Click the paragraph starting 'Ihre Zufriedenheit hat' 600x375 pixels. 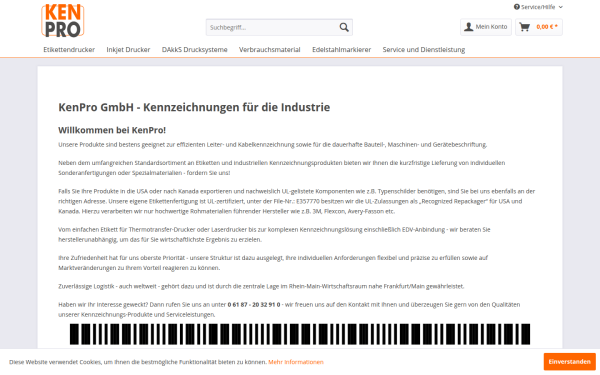point(273,263)
